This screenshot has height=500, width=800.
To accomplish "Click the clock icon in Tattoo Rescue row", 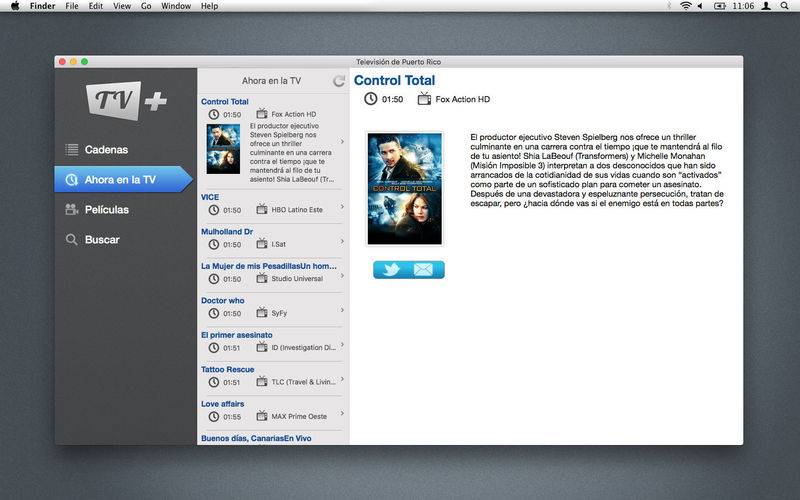I will (x=214, y=382).
